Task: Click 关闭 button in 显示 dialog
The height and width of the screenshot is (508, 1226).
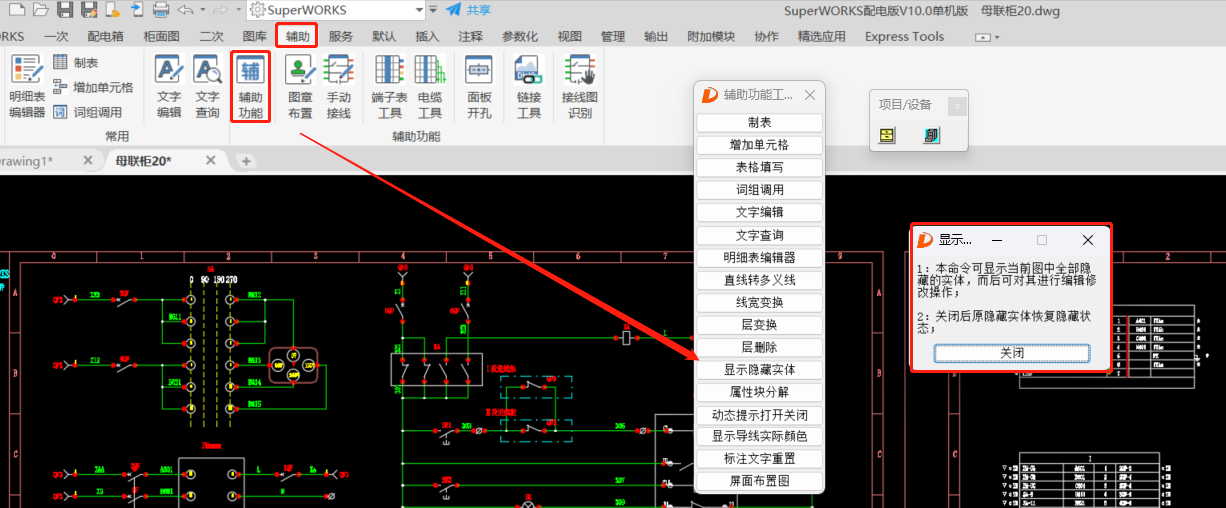Action: click(x=1012, y=353)
